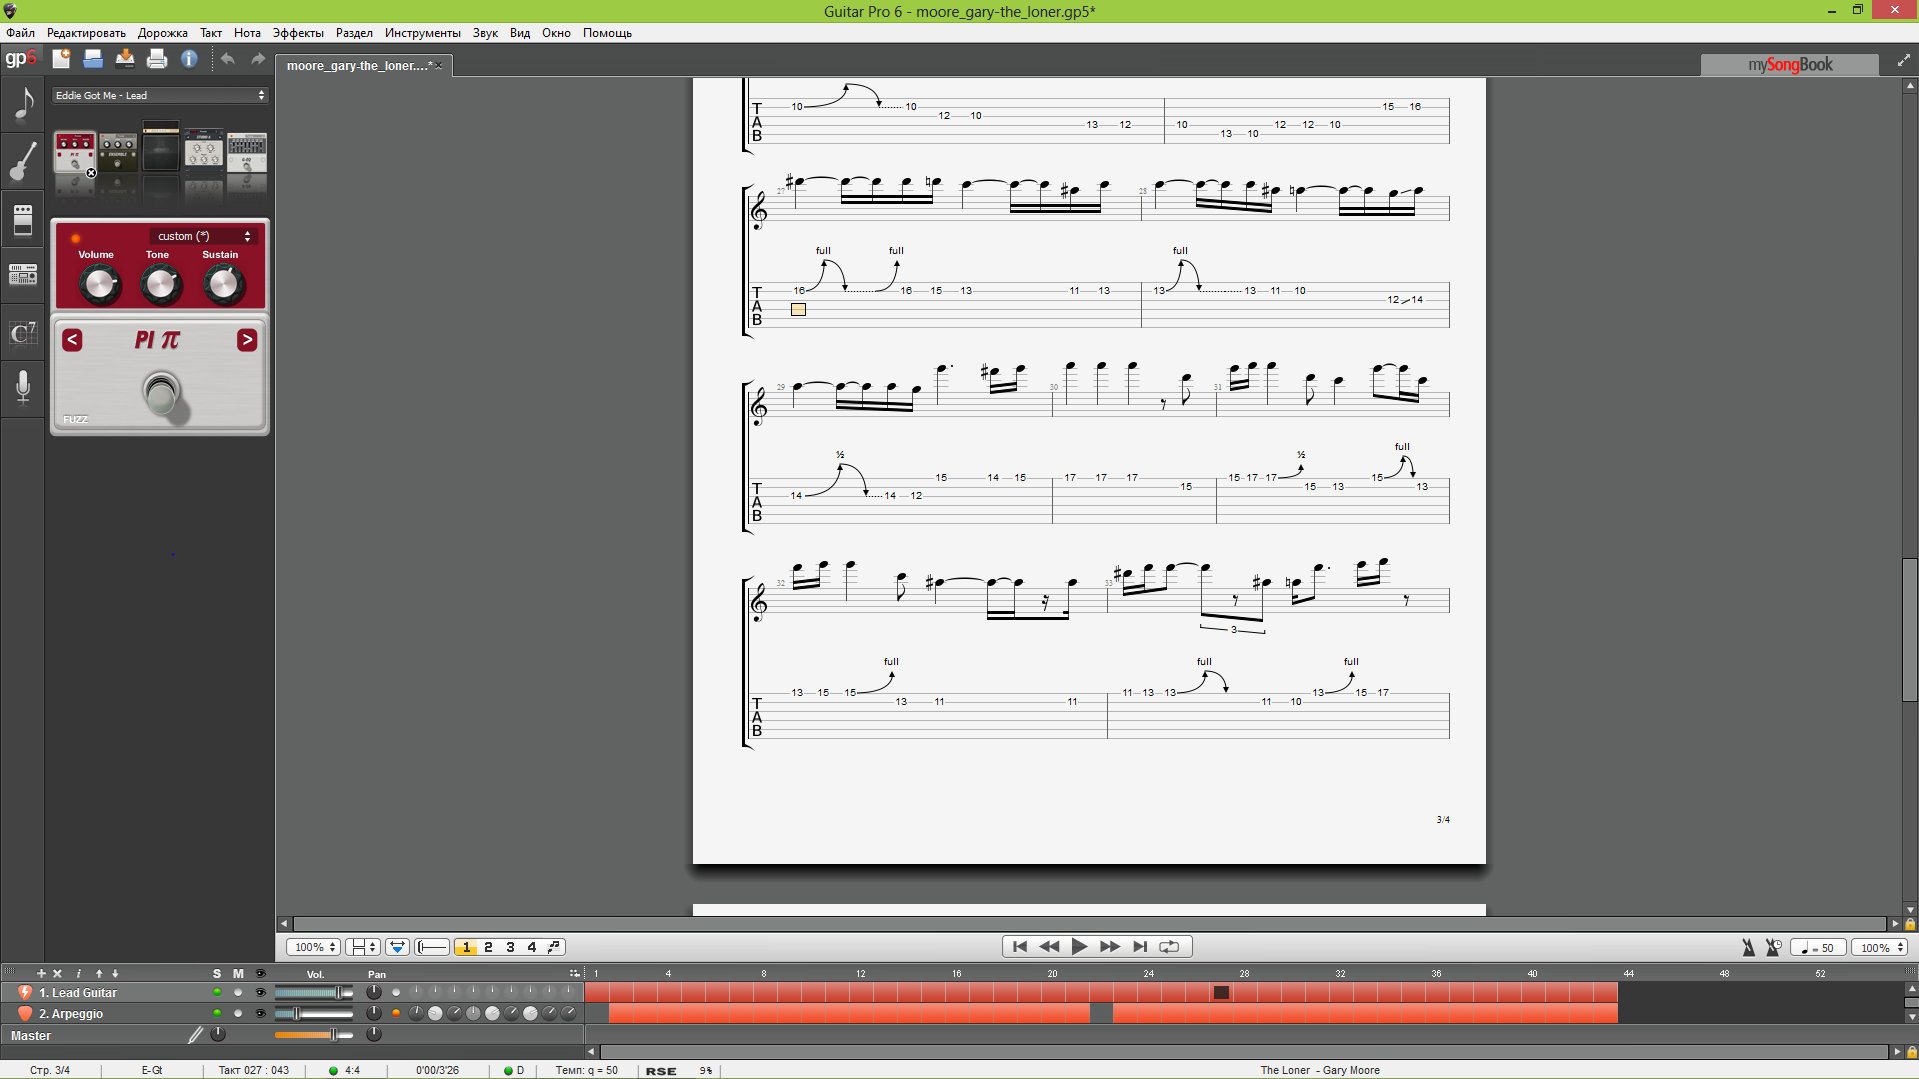The width and height of the screenshot is (1919, 1079).
Task: Delete the track with the X icon
Action: 58,973
